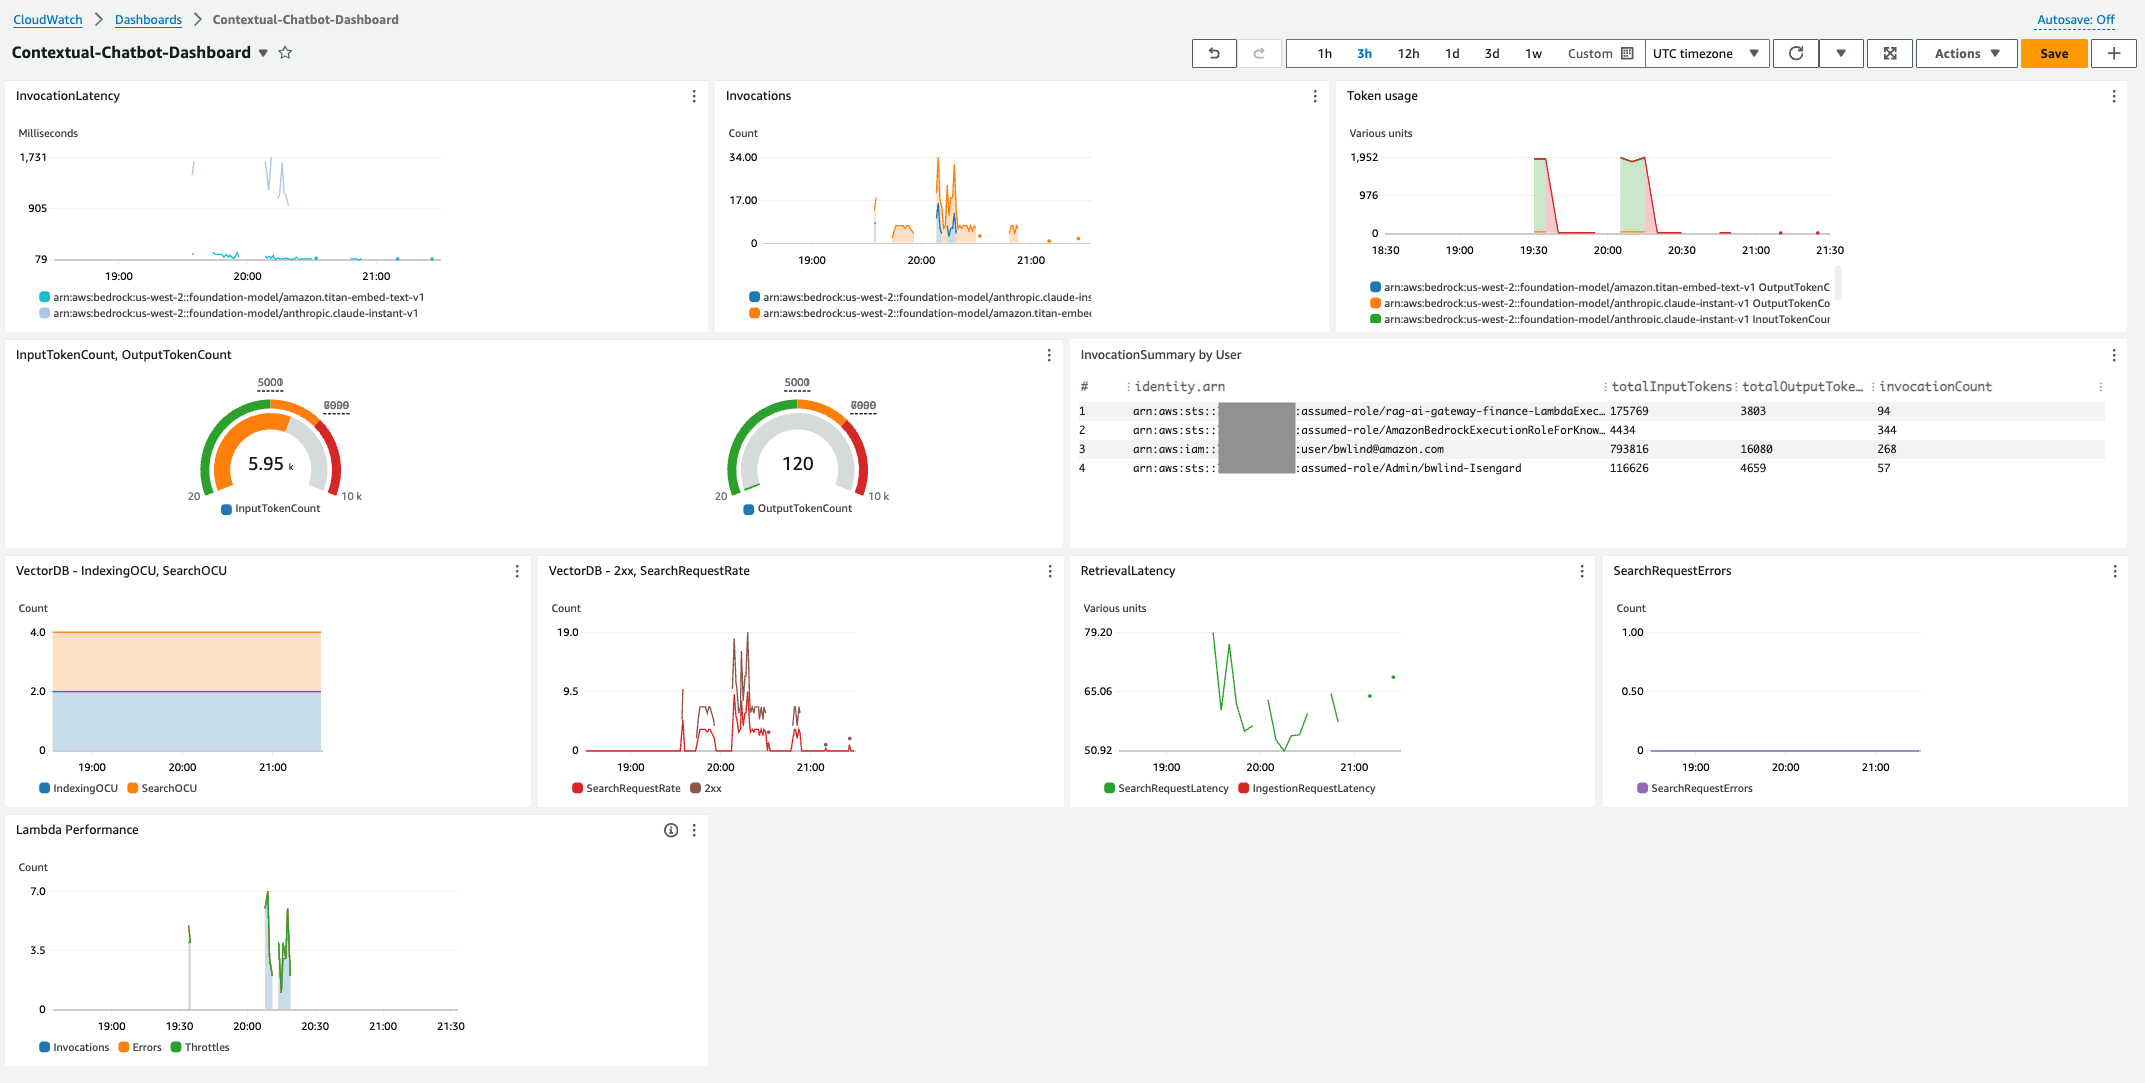Image resolution: width=2145 pixels, height=1083 pixels.
Task: Refresh the dashboard data
Action: 1795,53
